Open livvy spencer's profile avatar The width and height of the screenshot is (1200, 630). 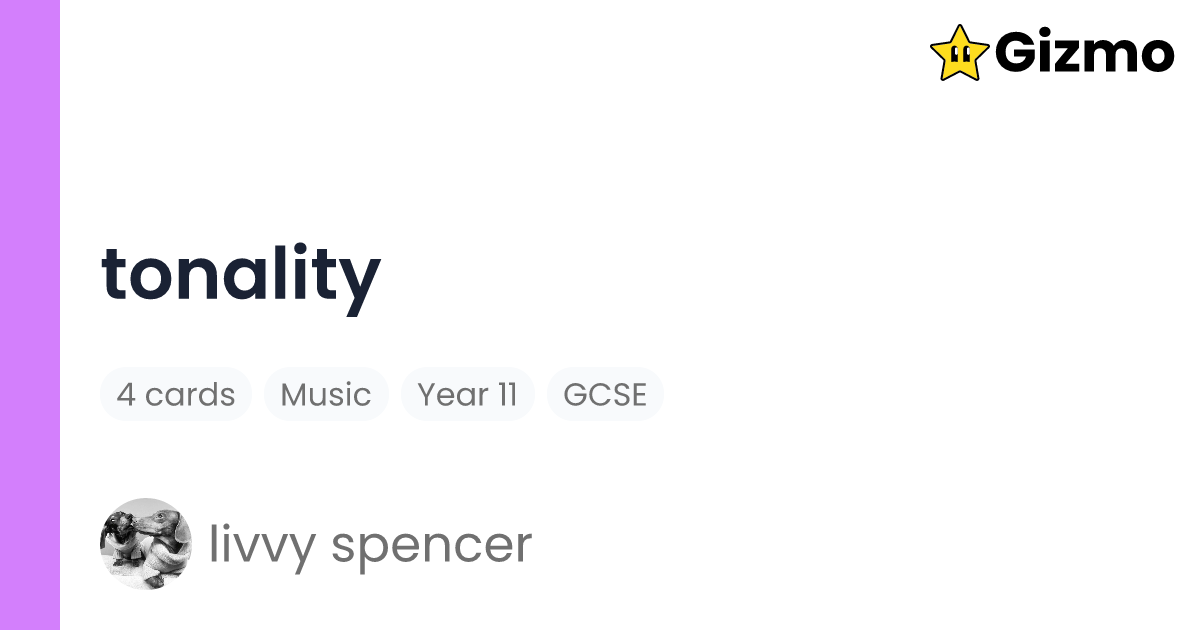pos(146,543)
